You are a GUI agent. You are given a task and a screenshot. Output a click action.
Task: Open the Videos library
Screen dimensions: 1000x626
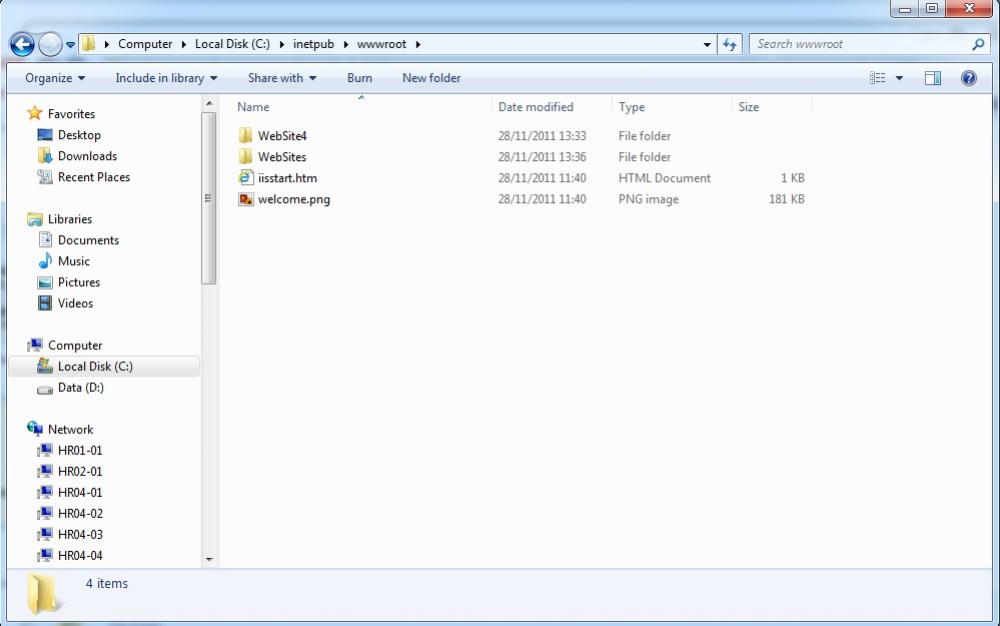pyautogui.click(x=75, y=303)
